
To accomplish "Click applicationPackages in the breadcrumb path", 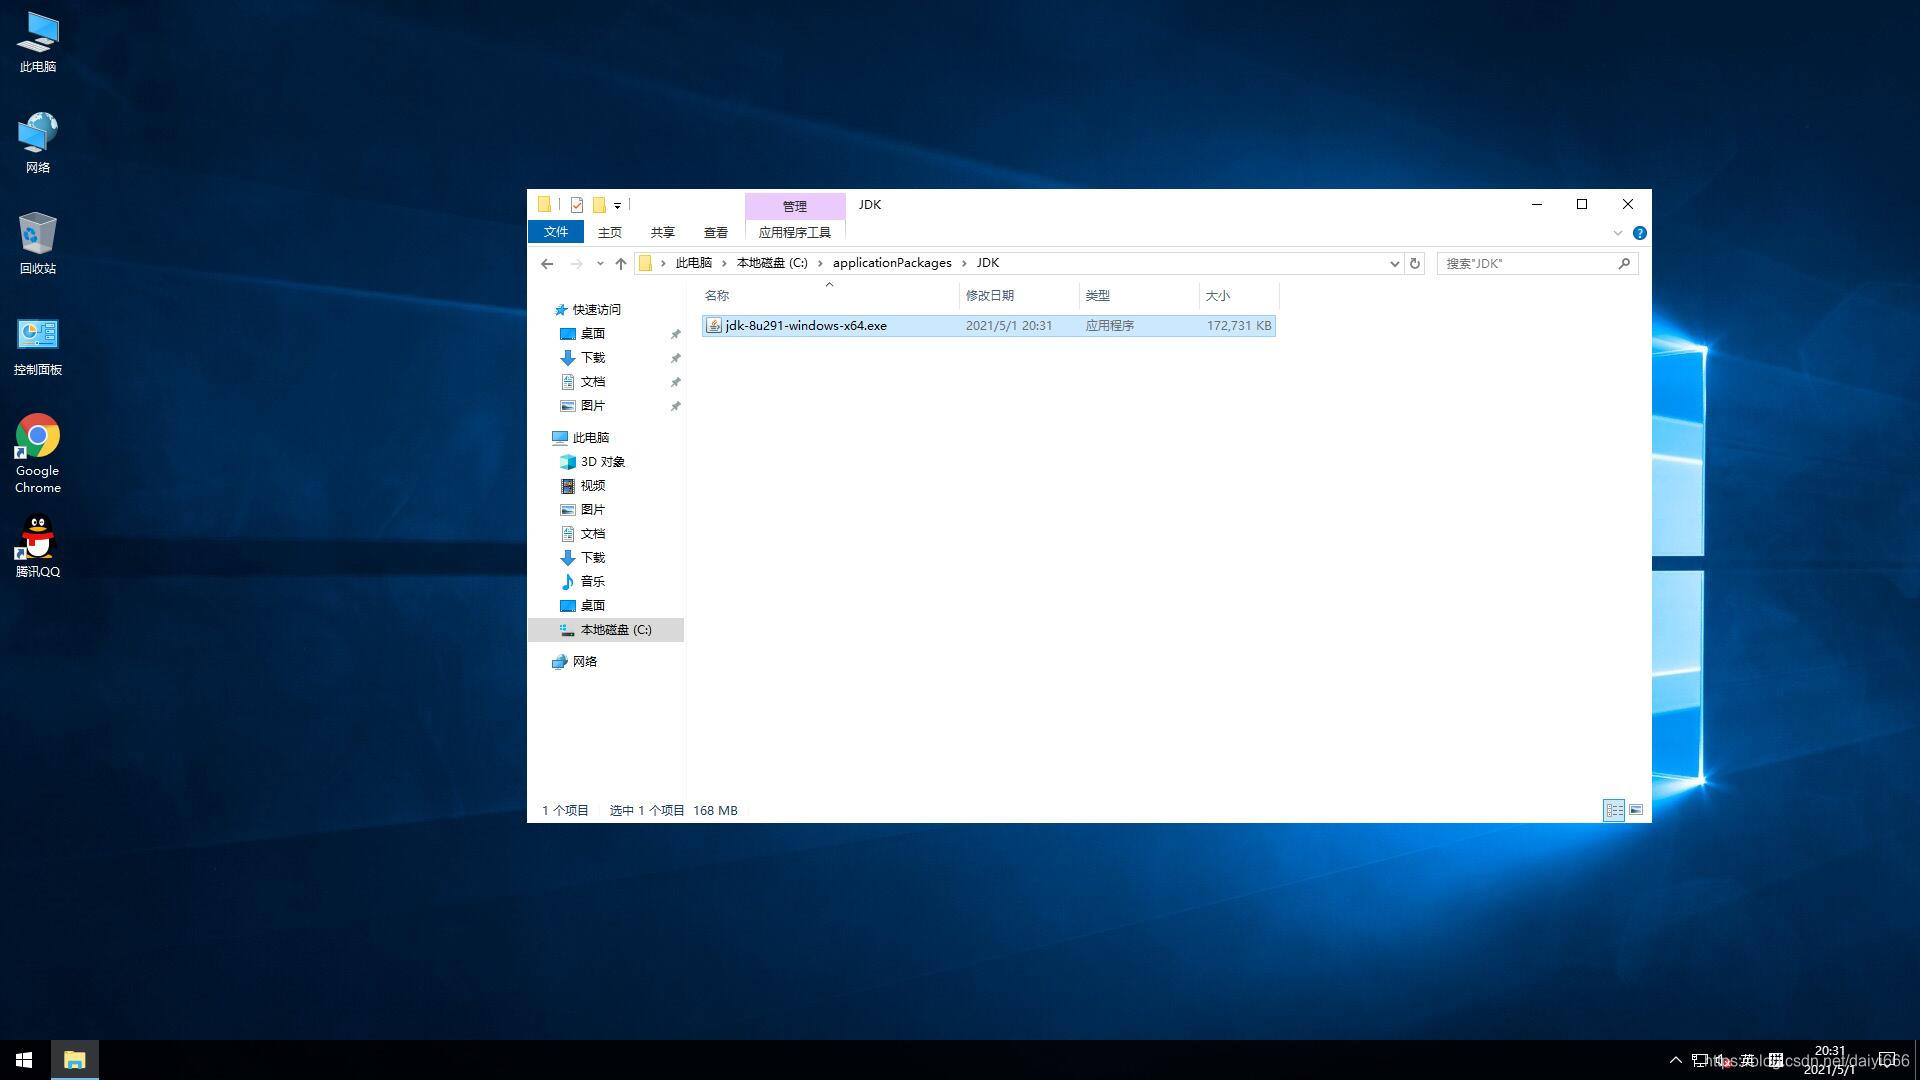I will [891, 263].
